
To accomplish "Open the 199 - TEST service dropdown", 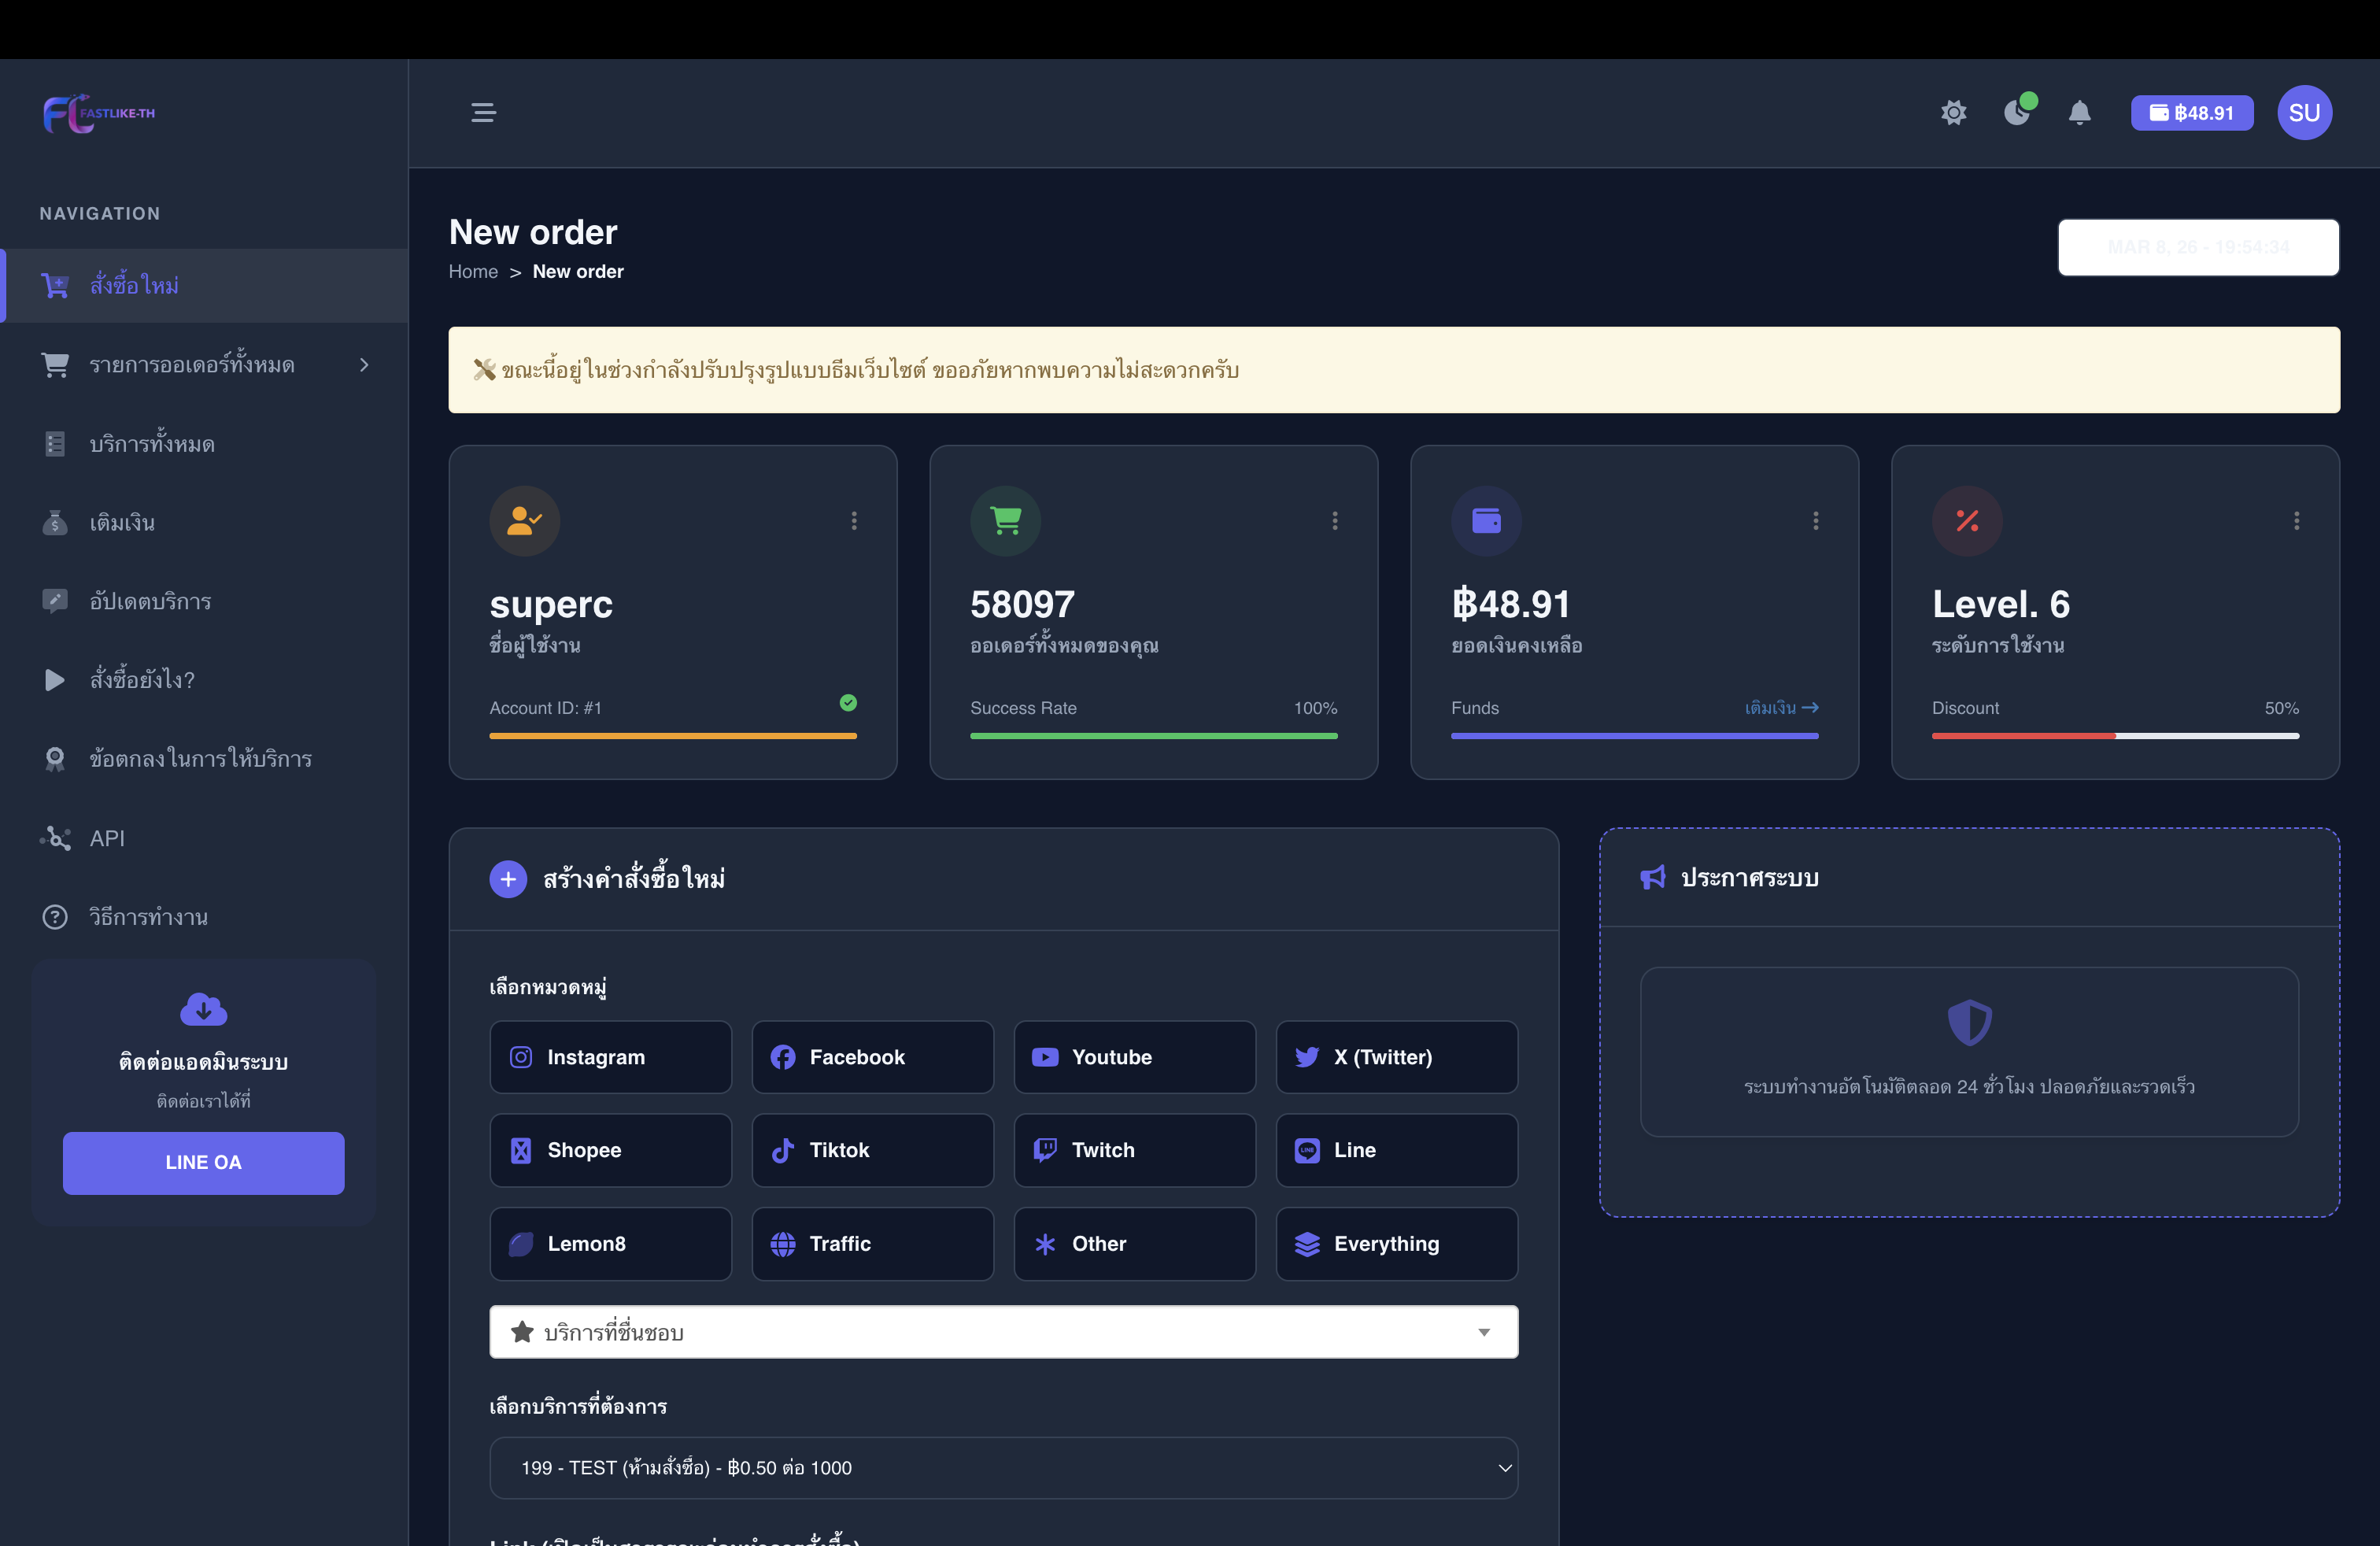I will pyautogui.click(x=1003, y=1467).
